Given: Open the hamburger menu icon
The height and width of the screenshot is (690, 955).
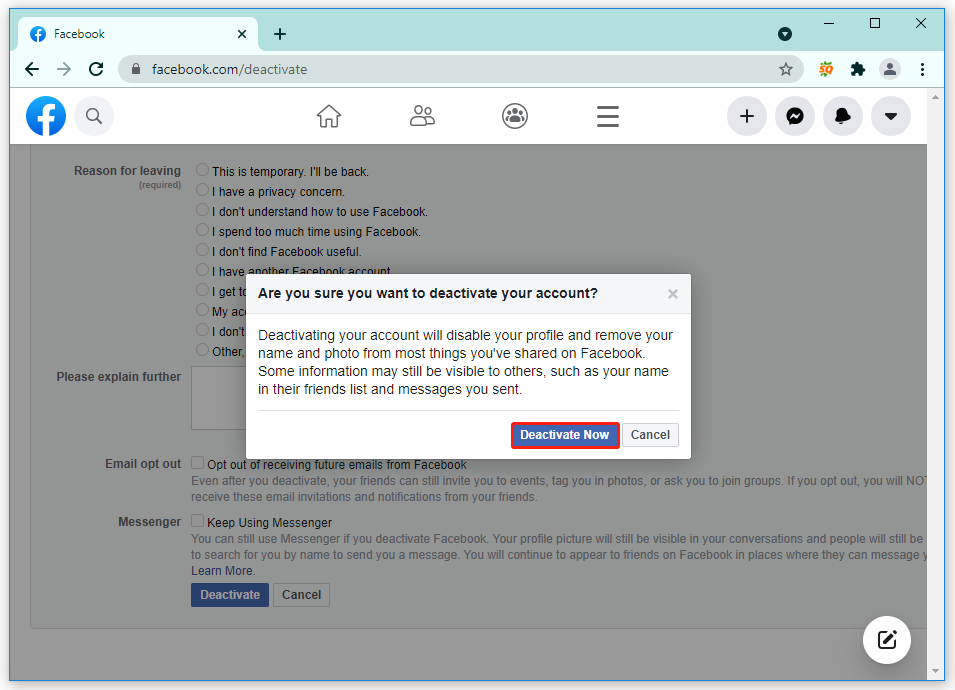Looking at the screenshot, I should coord(608,116).
